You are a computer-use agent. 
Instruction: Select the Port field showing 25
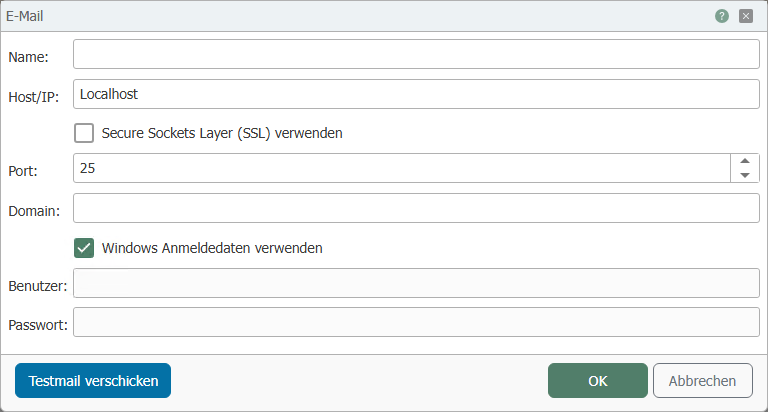402,168
